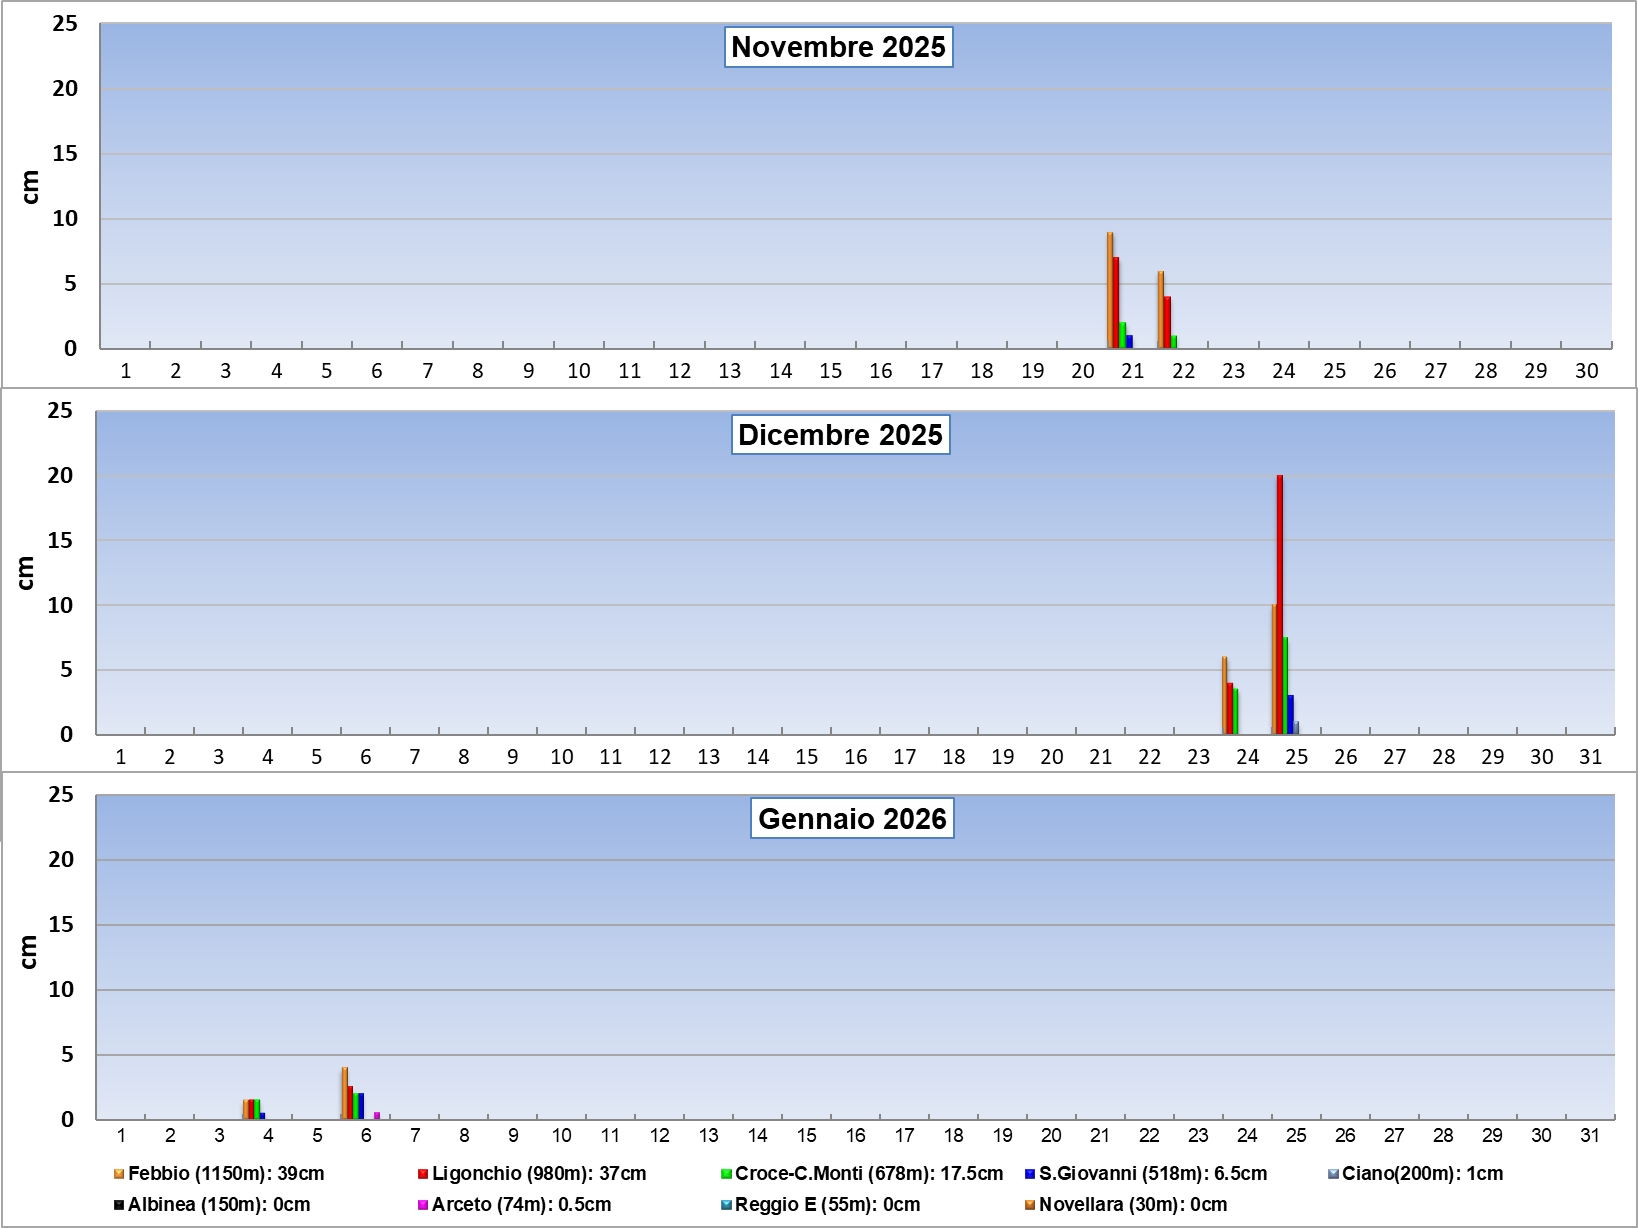Click the black Albinea legend marker
The height and width of the screenshot is (1228, 1638).
tap(119, 1205)
